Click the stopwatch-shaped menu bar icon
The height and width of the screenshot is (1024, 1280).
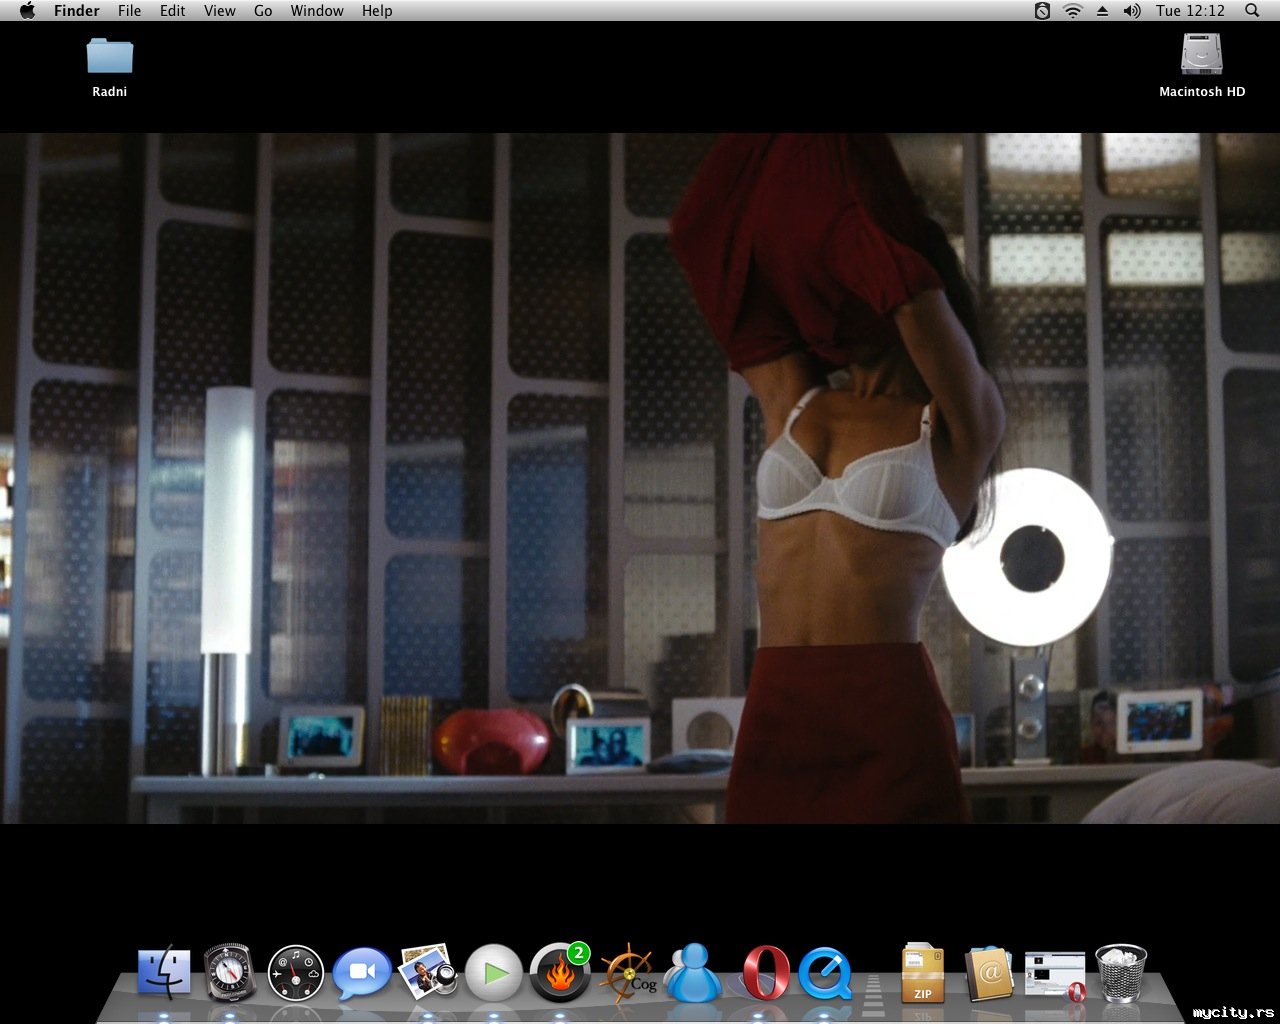[1042, 11]
